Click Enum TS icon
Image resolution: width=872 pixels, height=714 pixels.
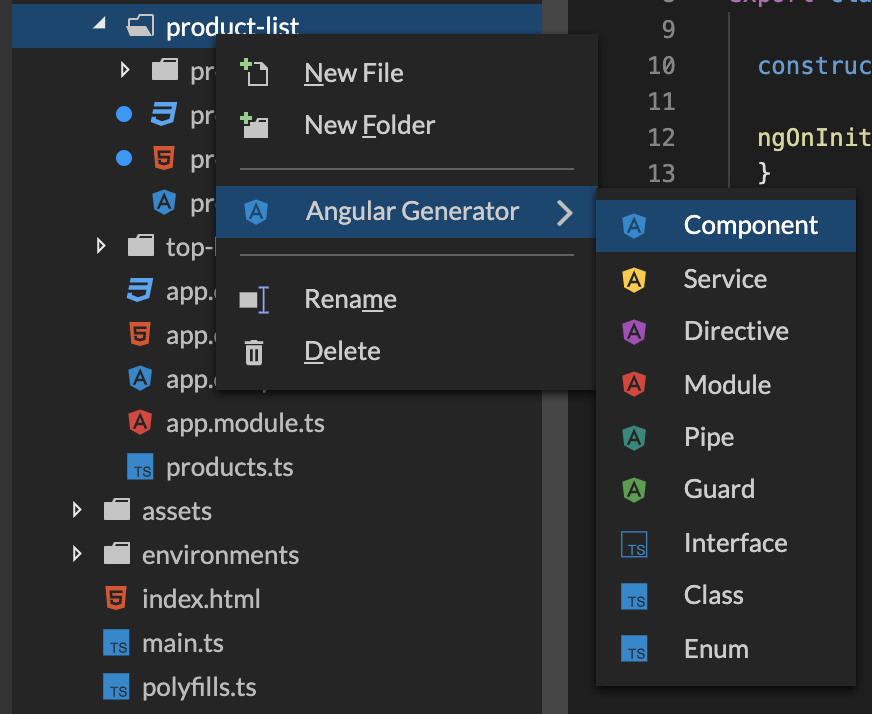(x=634, y=648)
